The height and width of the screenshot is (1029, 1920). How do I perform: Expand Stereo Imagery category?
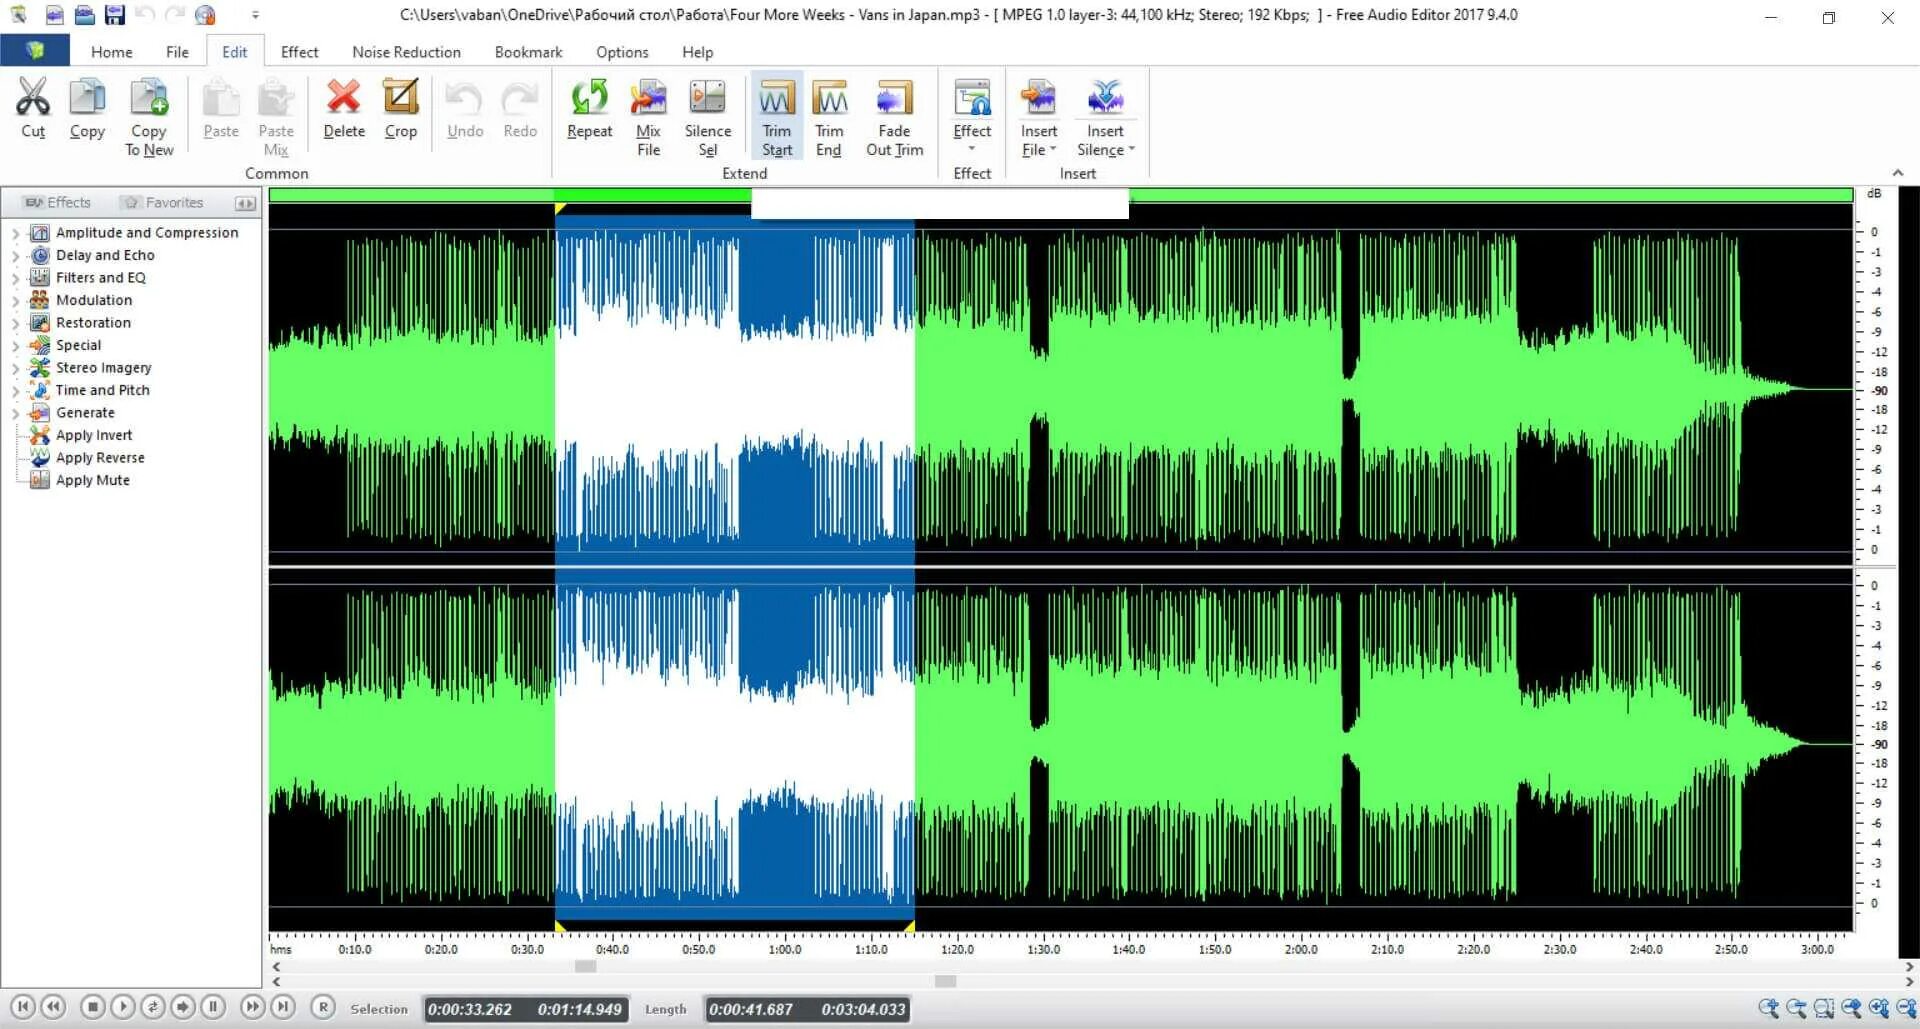coord(15,368)
